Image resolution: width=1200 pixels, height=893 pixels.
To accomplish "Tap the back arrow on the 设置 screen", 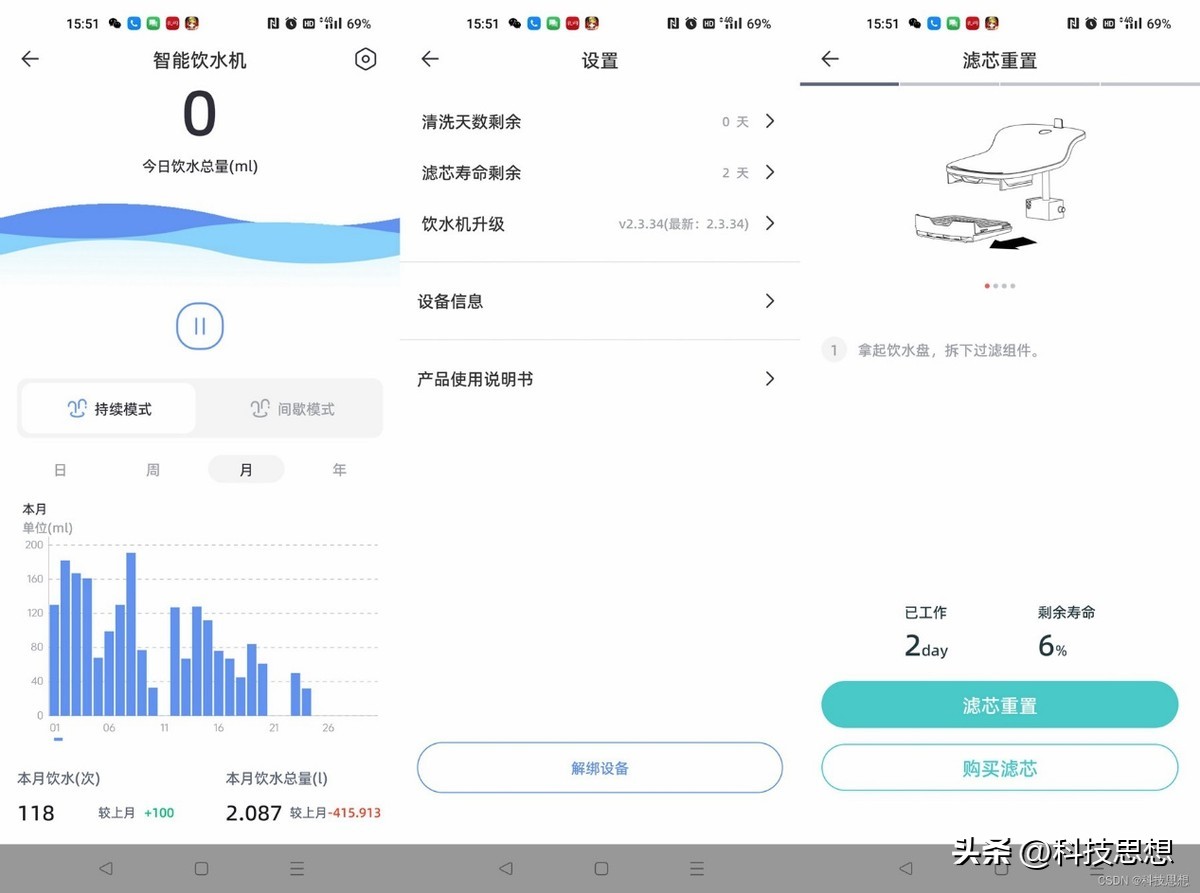I will click(429, 59).
